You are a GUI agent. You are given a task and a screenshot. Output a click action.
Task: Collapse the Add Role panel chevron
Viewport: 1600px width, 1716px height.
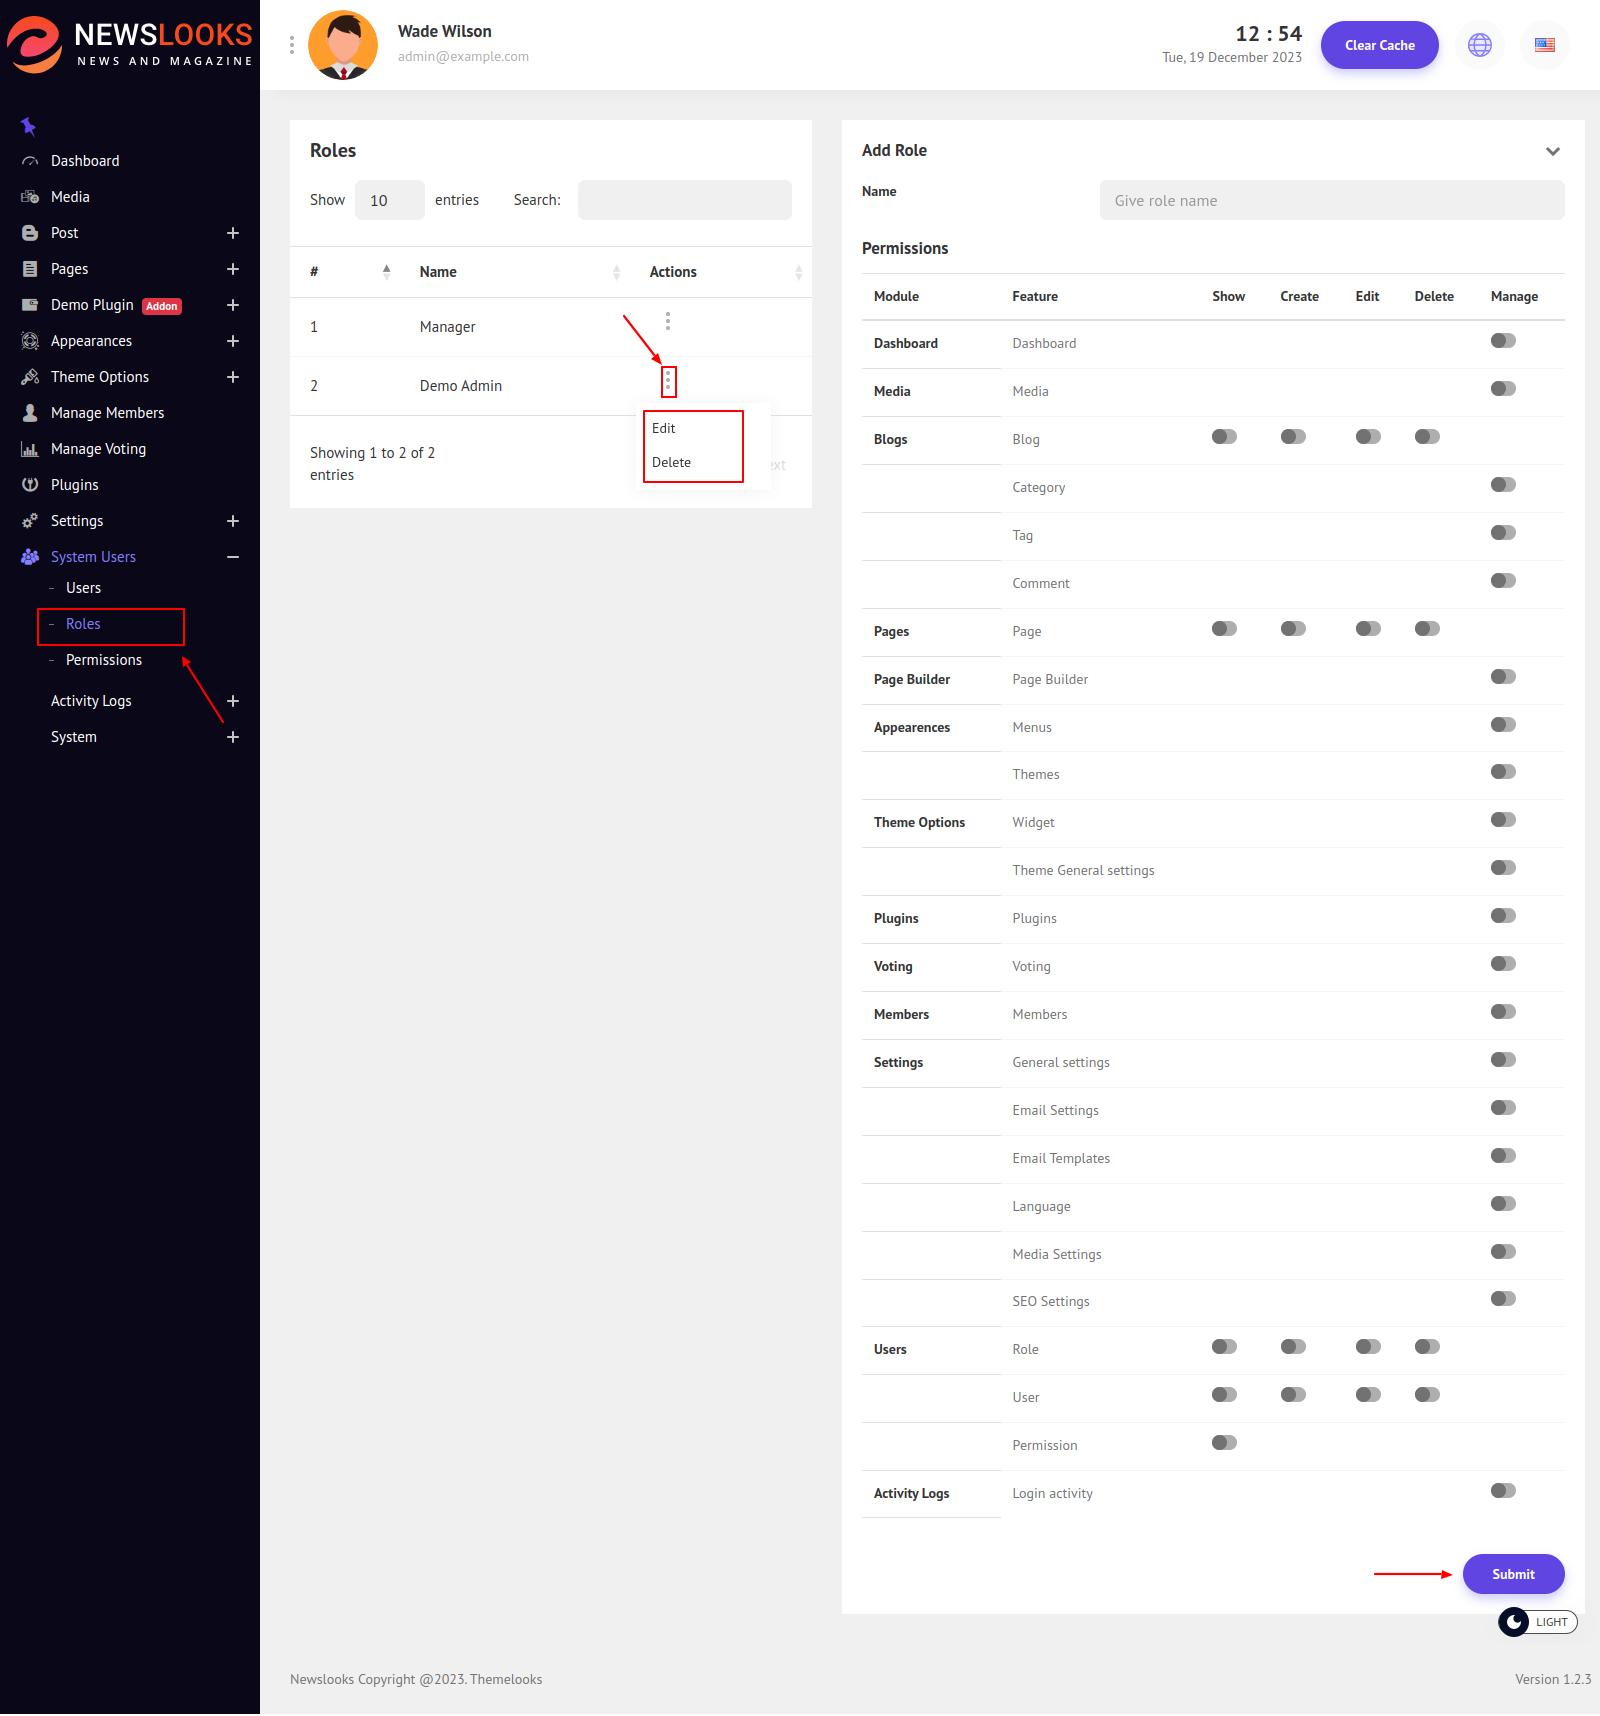click(1552, 151)
